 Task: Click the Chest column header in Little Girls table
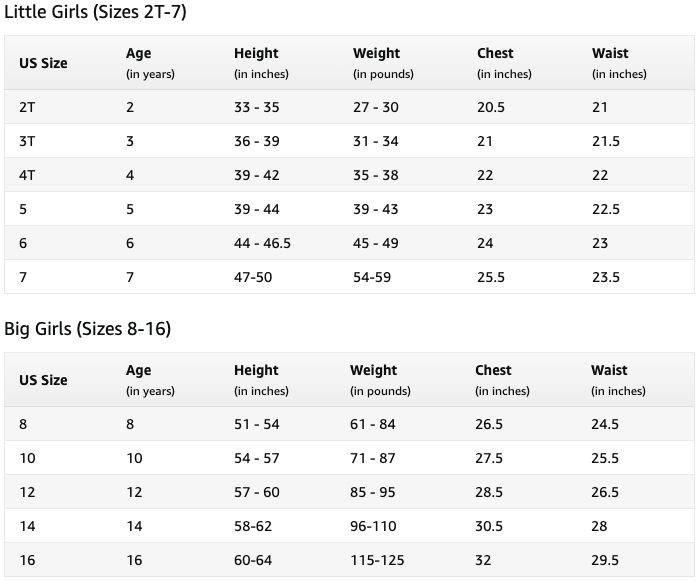click(x=504, y=63)
